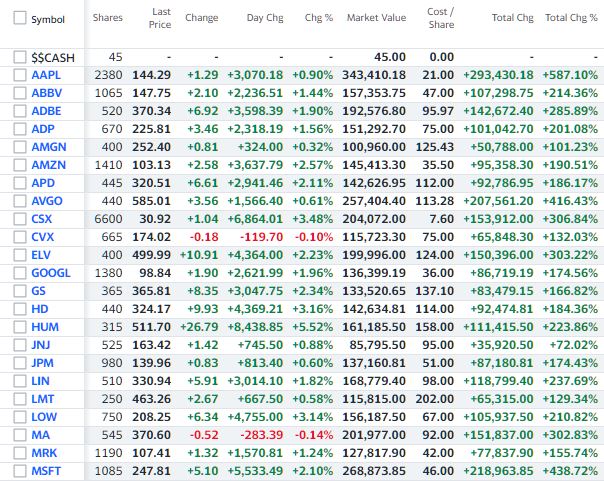Image resolution: width=604 pixels, height=481 pixels.
Task: Click the MA ticker symbol
Action: pyautogui.click(x=40, y=435)
